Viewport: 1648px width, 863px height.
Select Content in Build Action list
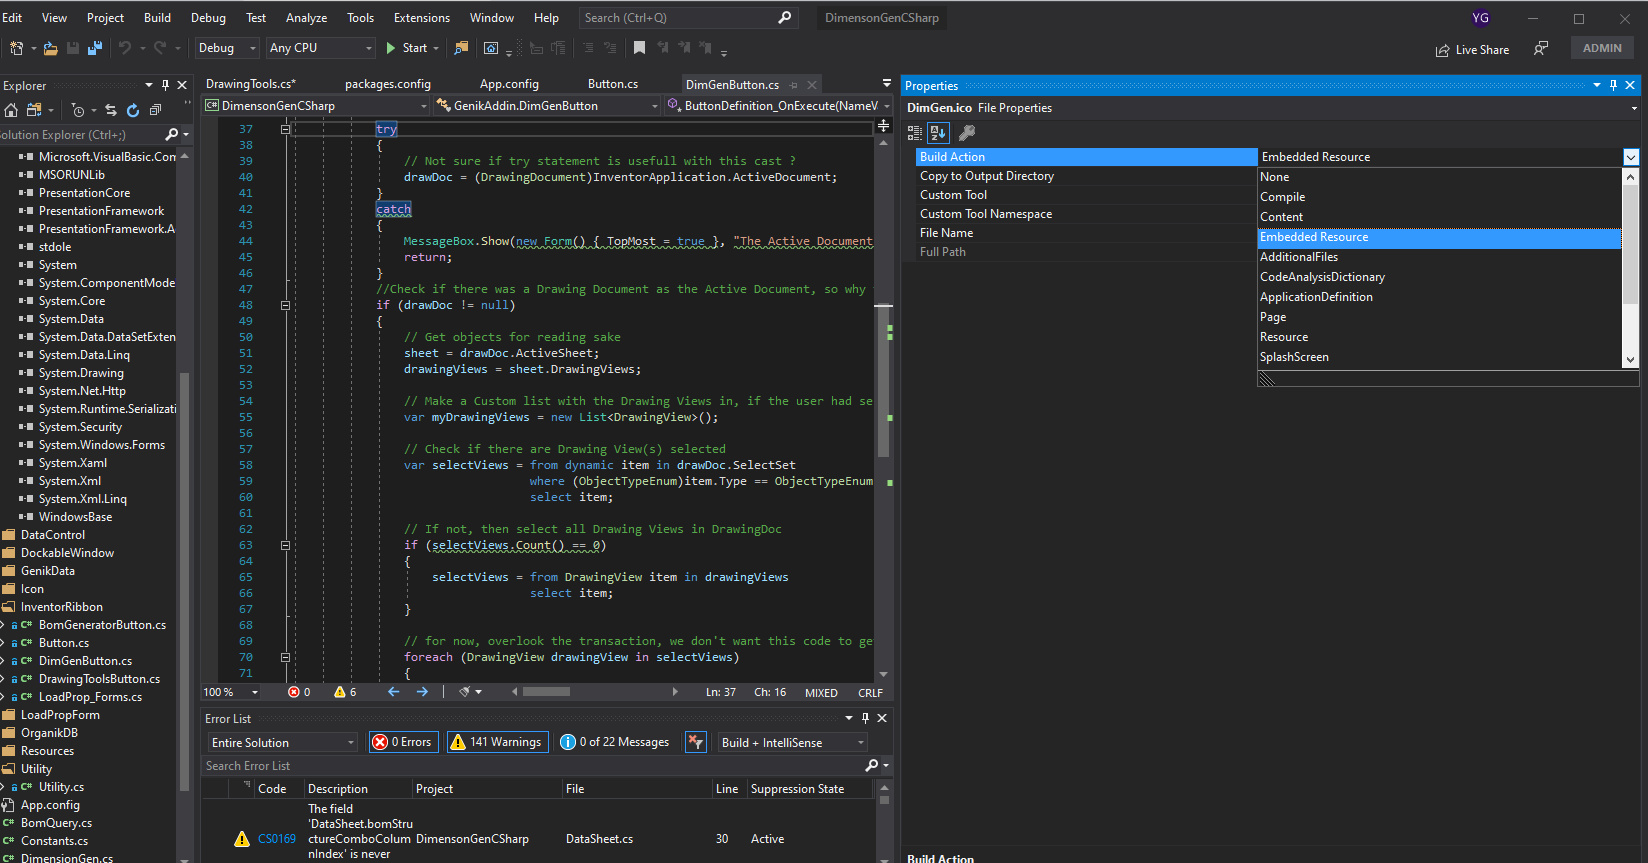tap(1439, 217)
